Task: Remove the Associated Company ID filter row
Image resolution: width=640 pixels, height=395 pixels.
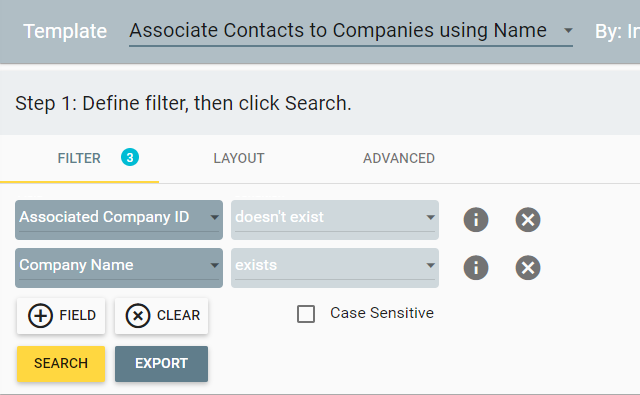Action: (x=528, y=220)
